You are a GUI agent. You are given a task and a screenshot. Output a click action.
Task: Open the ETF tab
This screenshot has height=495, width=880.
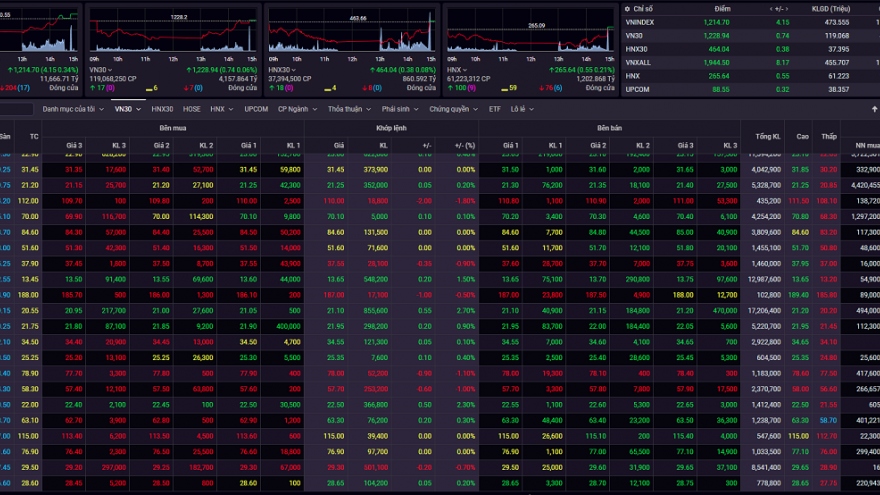point(494,109)
